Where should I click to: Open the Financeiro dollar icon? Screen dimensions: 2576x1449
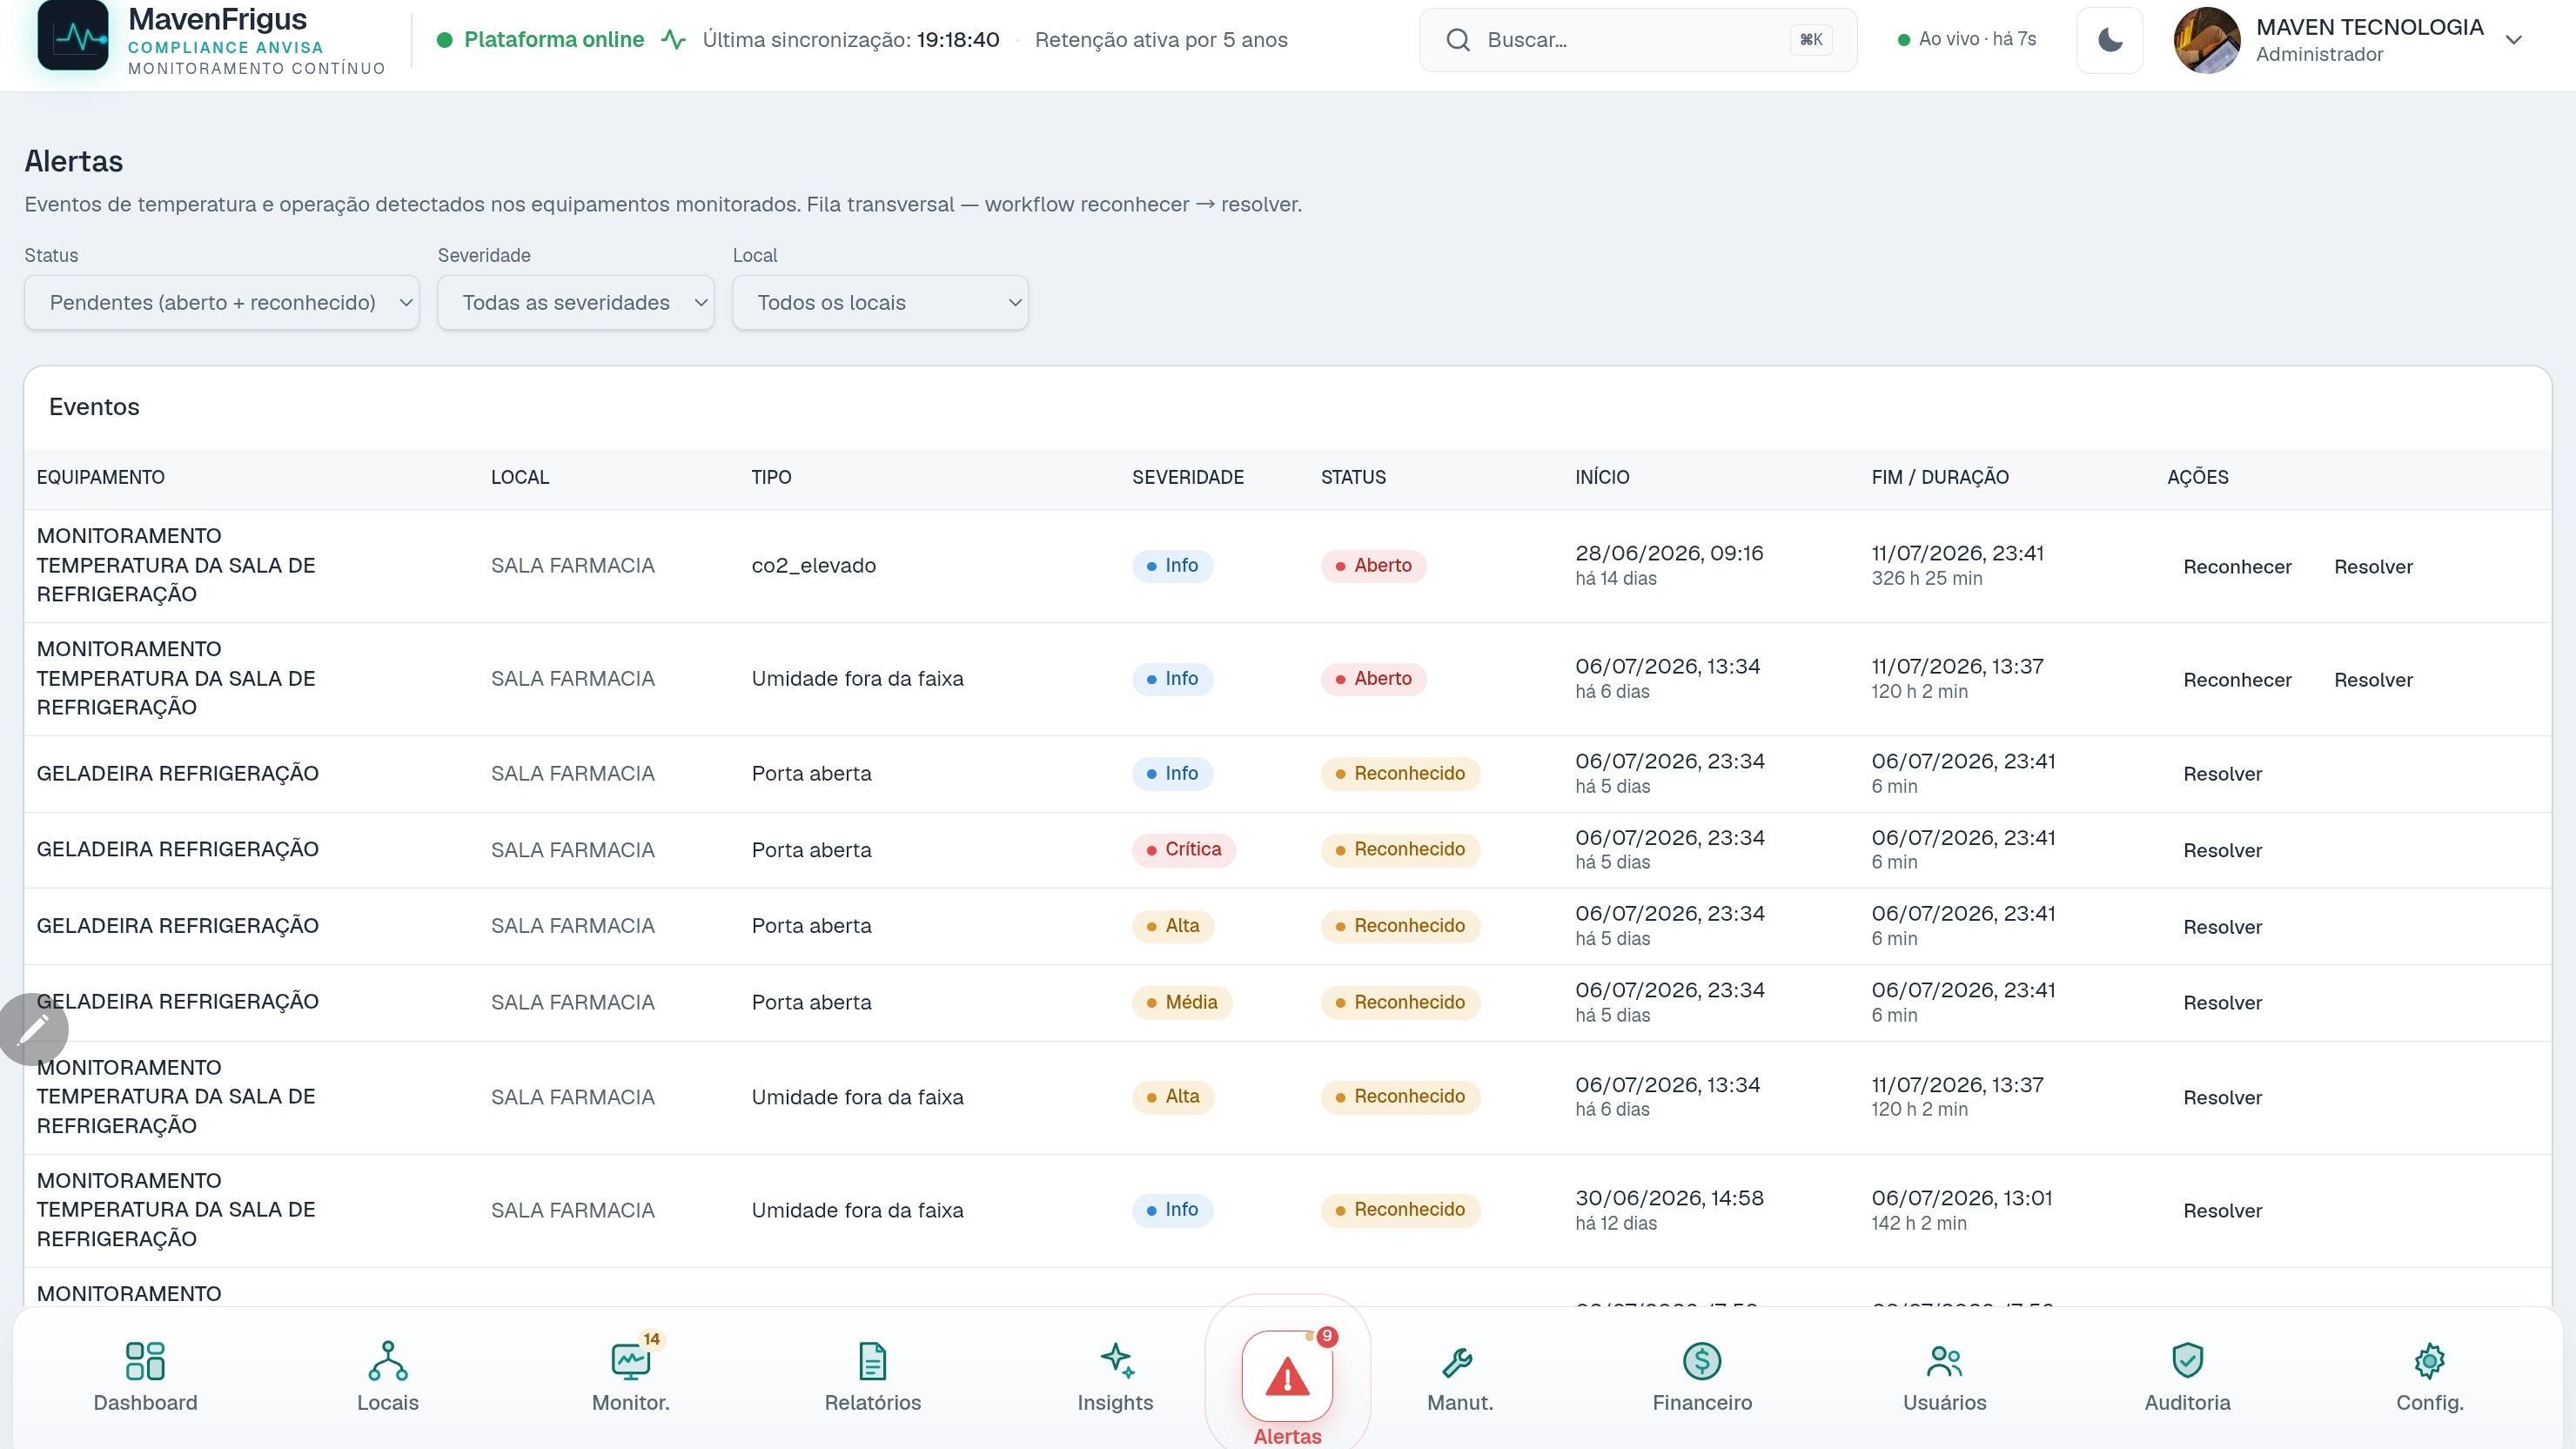1702,1360
